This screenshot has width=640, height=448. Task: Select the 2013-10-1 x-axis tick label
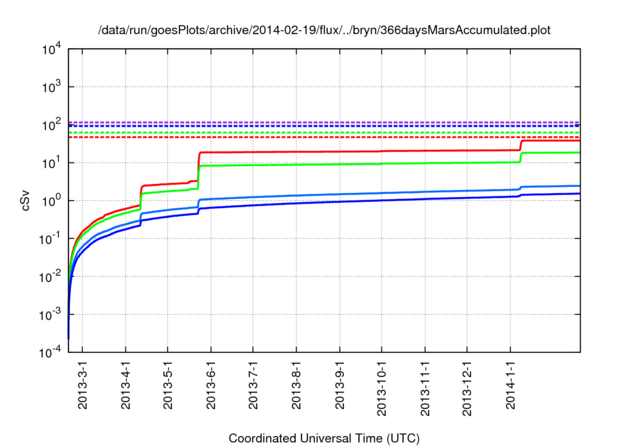tap(382, 386)
